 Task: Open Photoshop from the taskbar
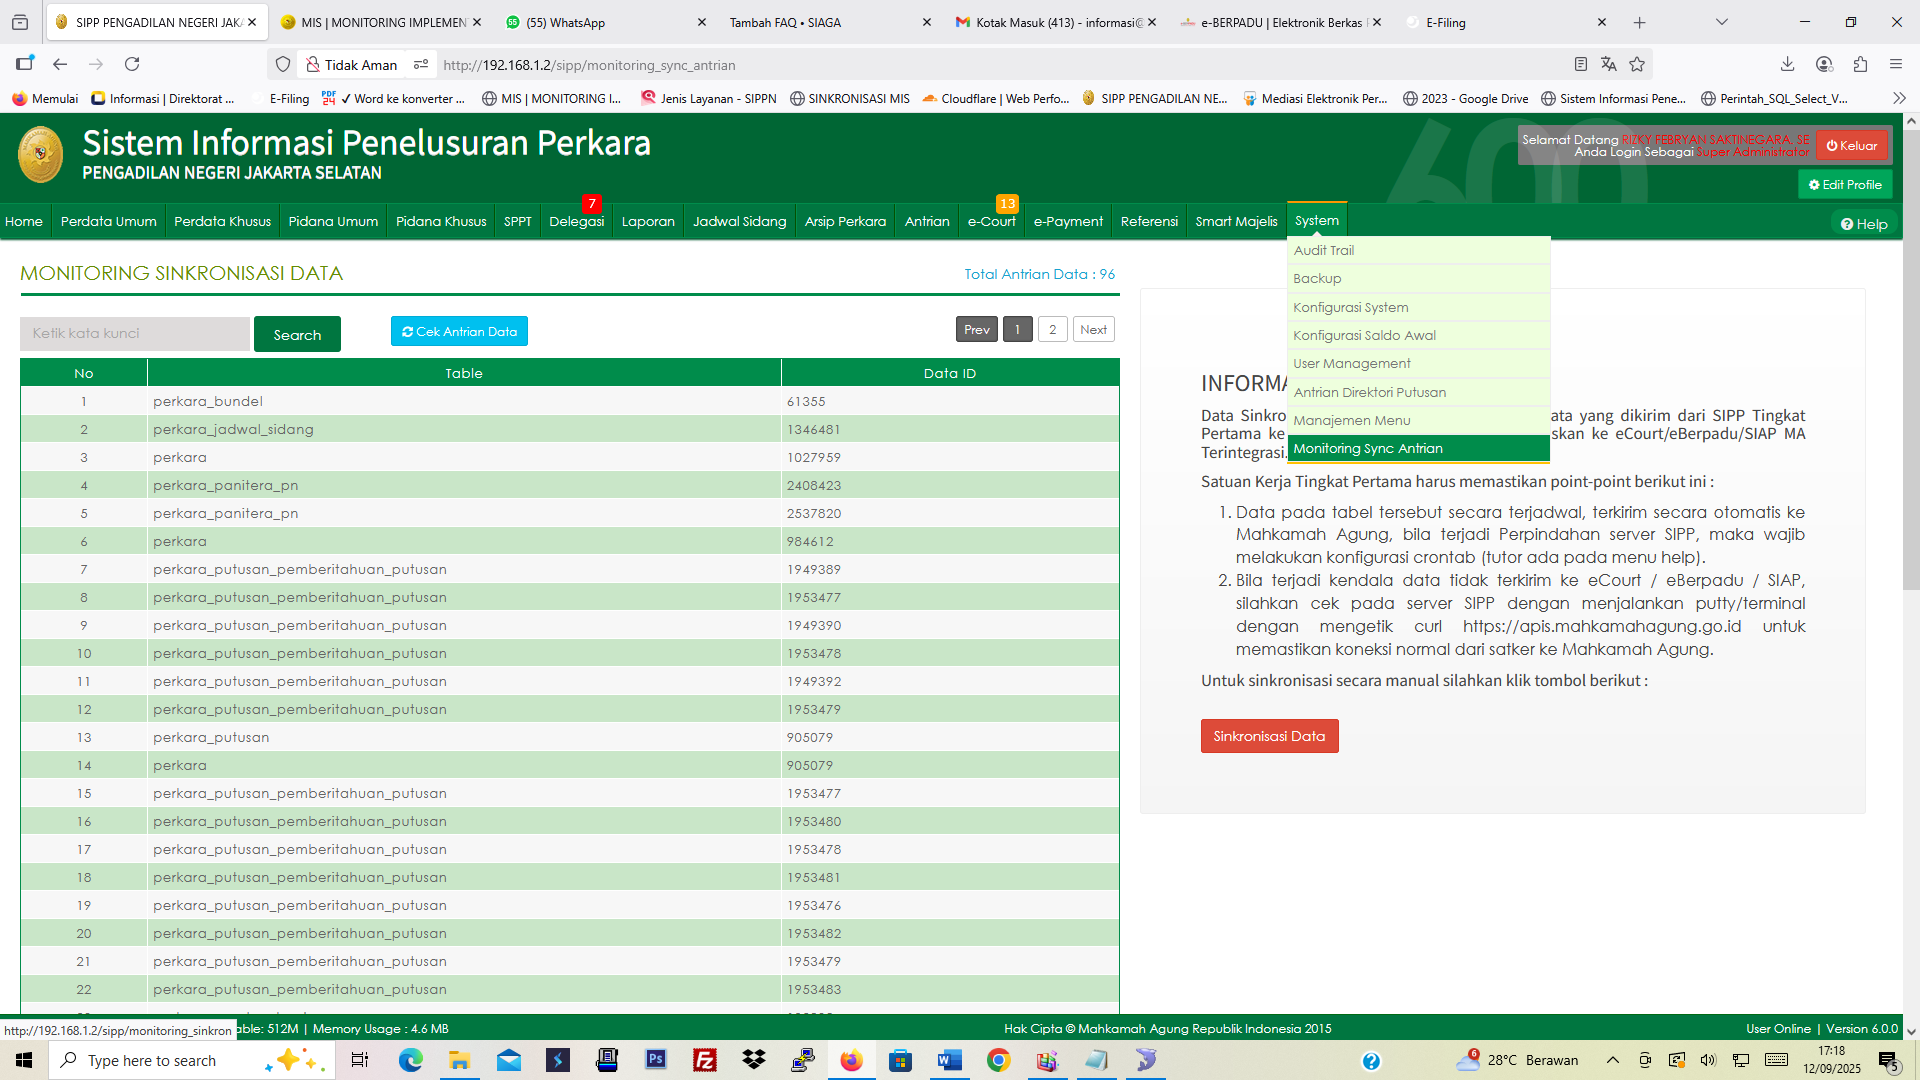tap(656, 1060)
